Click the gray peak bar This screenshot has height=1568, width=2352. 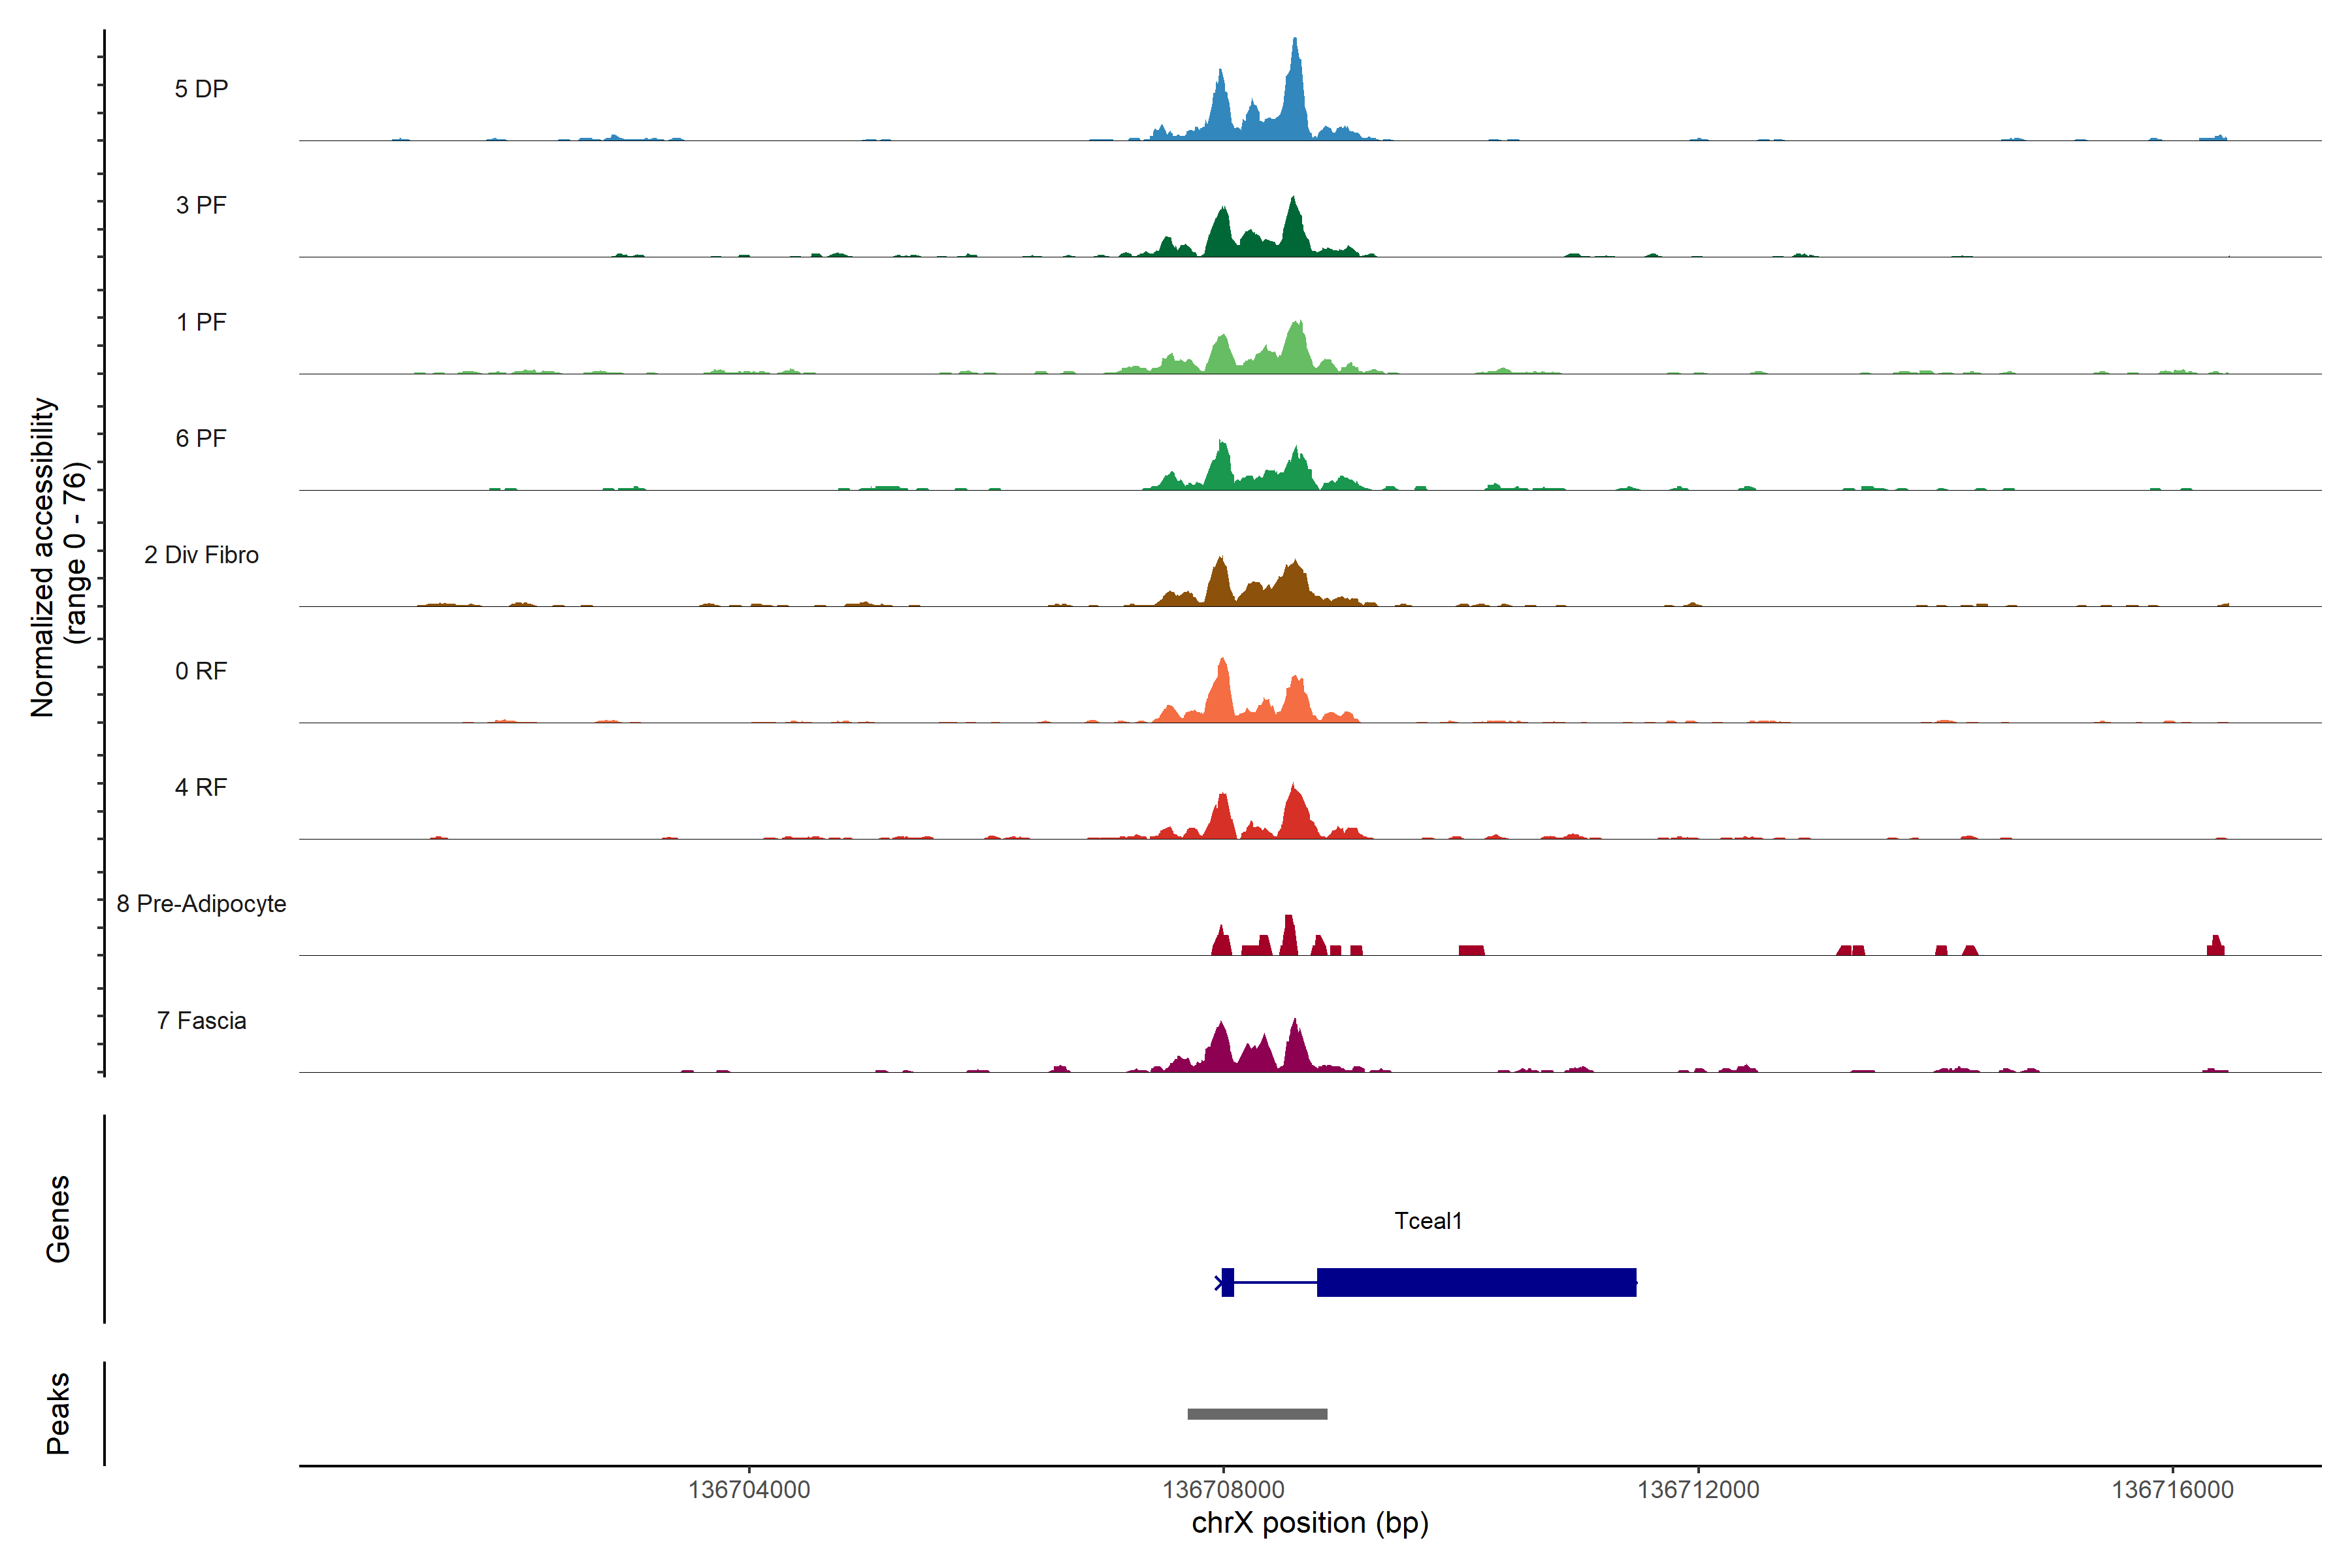point(1257,1414)
